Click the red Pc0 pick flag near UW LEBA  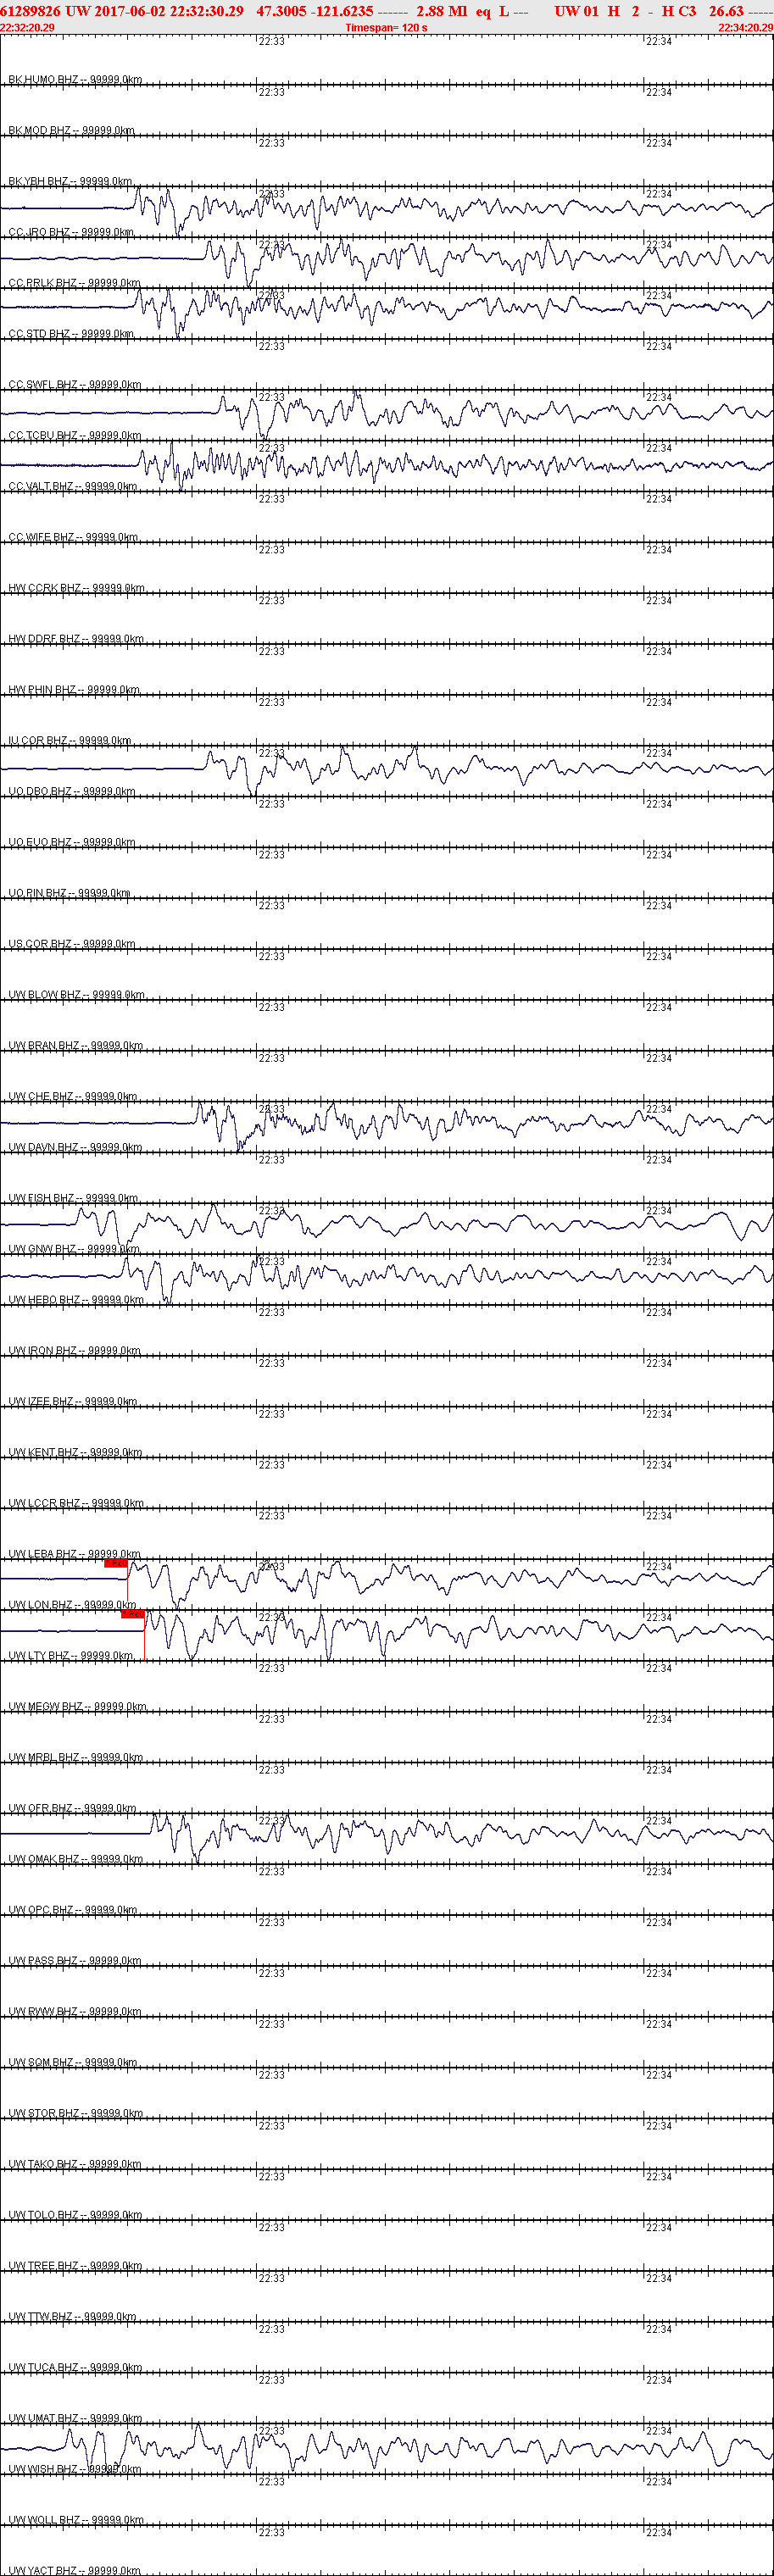(x=116, y=1563)
